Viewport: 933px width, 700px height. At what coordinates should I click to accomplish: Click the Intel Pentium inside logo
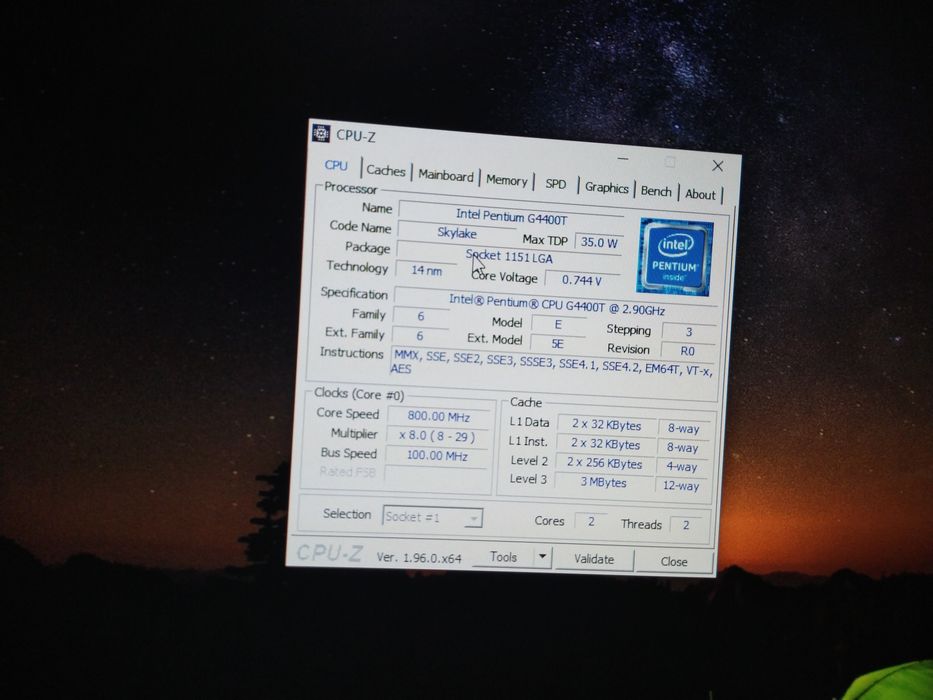tap(675, 257)
